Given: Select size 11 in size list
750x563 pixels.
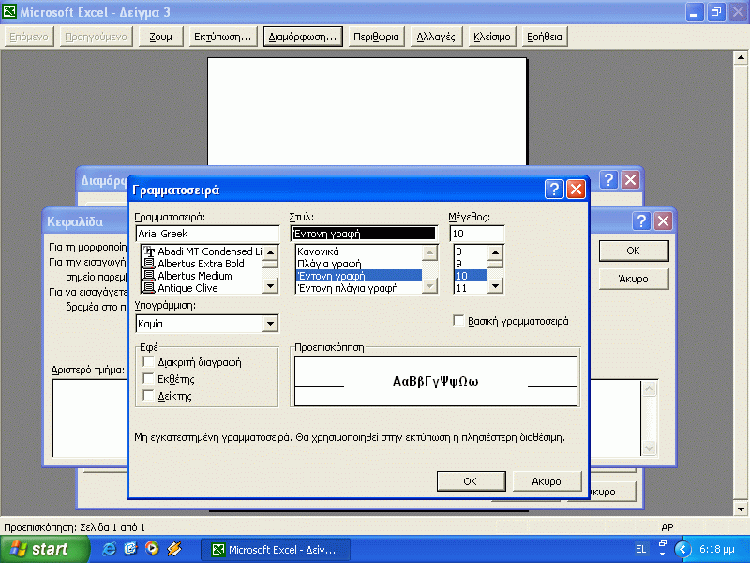Looking at the screenshot, I should pos(470,288).
